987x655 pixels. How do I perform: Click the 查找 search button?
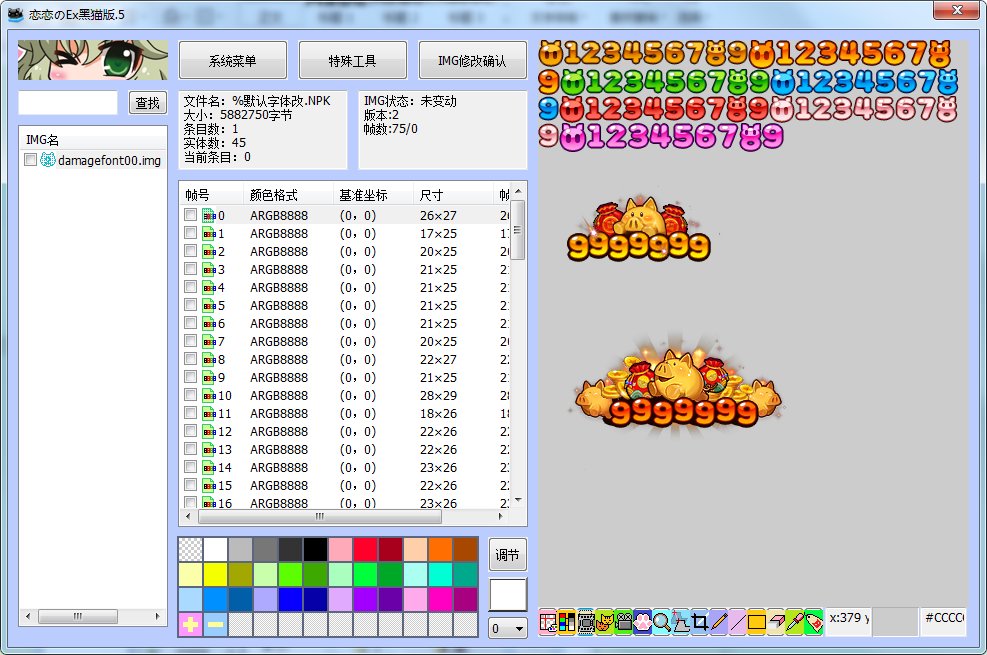pos(148,103)
